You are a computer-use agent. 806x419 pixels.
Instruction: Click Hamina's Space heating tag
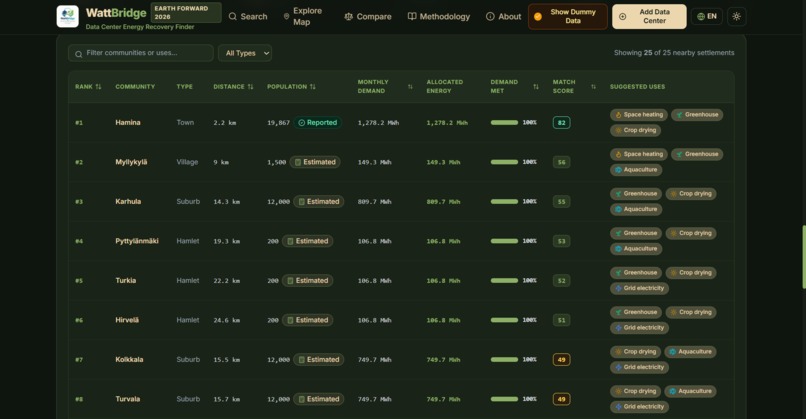(x=638, y=115)
